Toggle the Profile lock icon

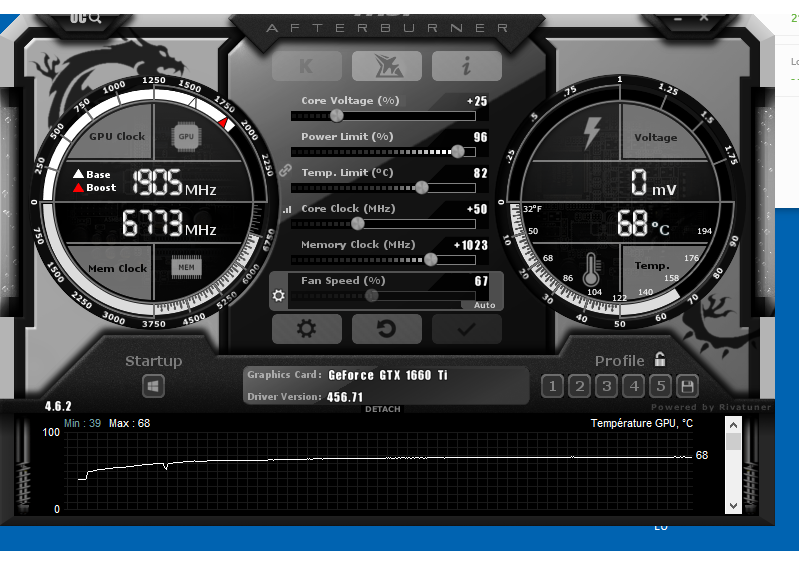click(660, 359)
